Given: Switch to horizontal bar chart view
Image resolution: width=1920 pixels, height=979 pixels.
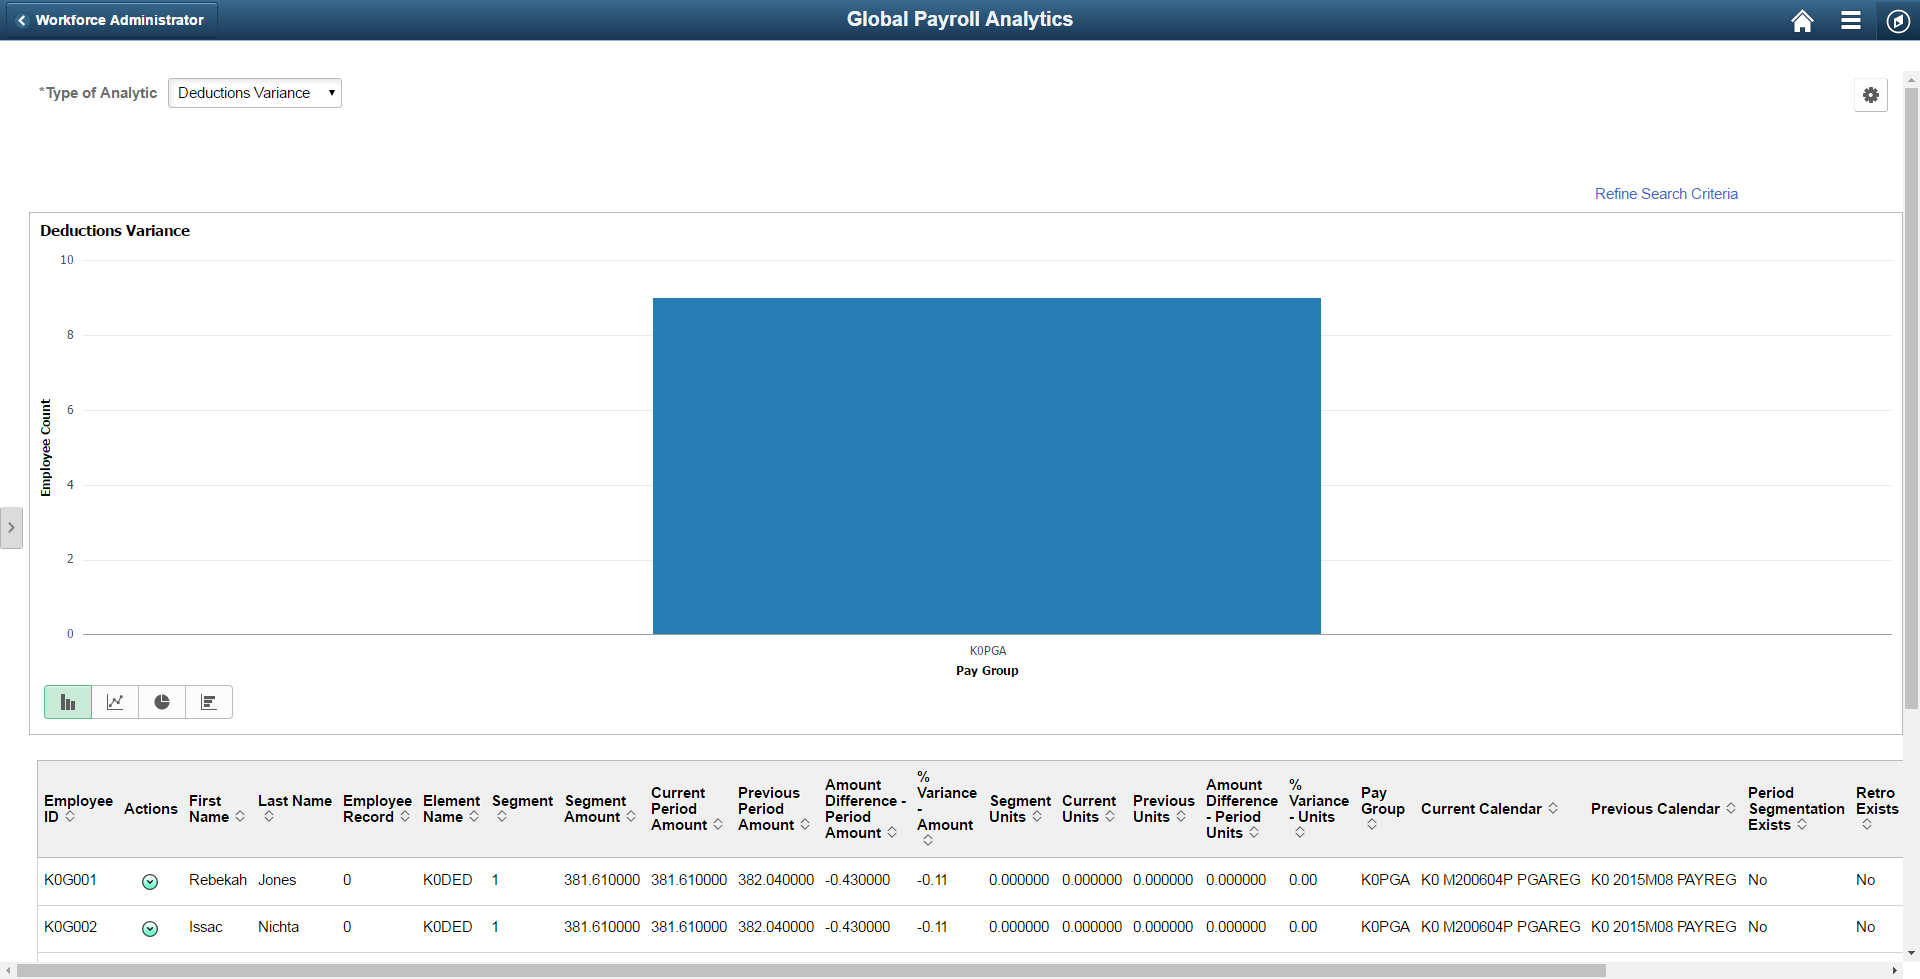Looking at the screenshot, I should 209,702.
